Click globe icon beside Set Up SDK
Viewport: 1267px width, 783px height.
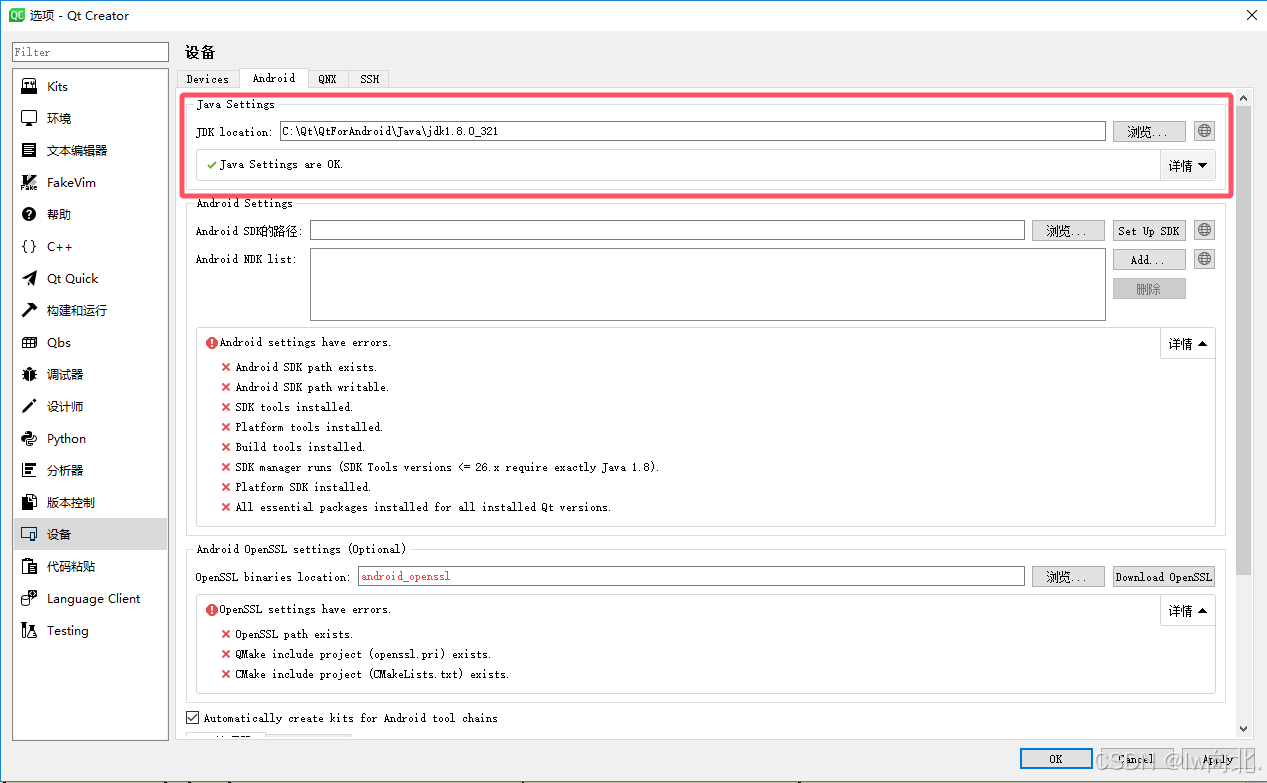(x=1204, y=230)
